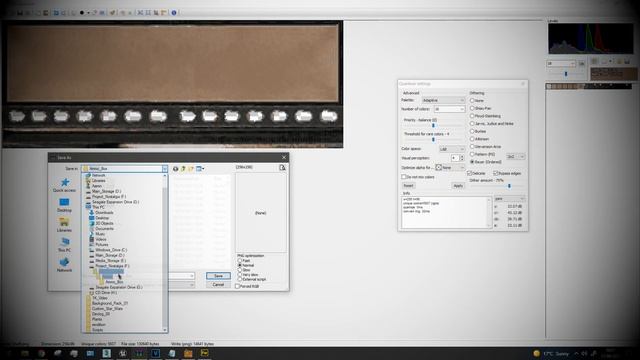The height and width of the screenshot is (360, 640).
Task: Open the weather widget showing 17°C Sunny
Action: [551, 353]
